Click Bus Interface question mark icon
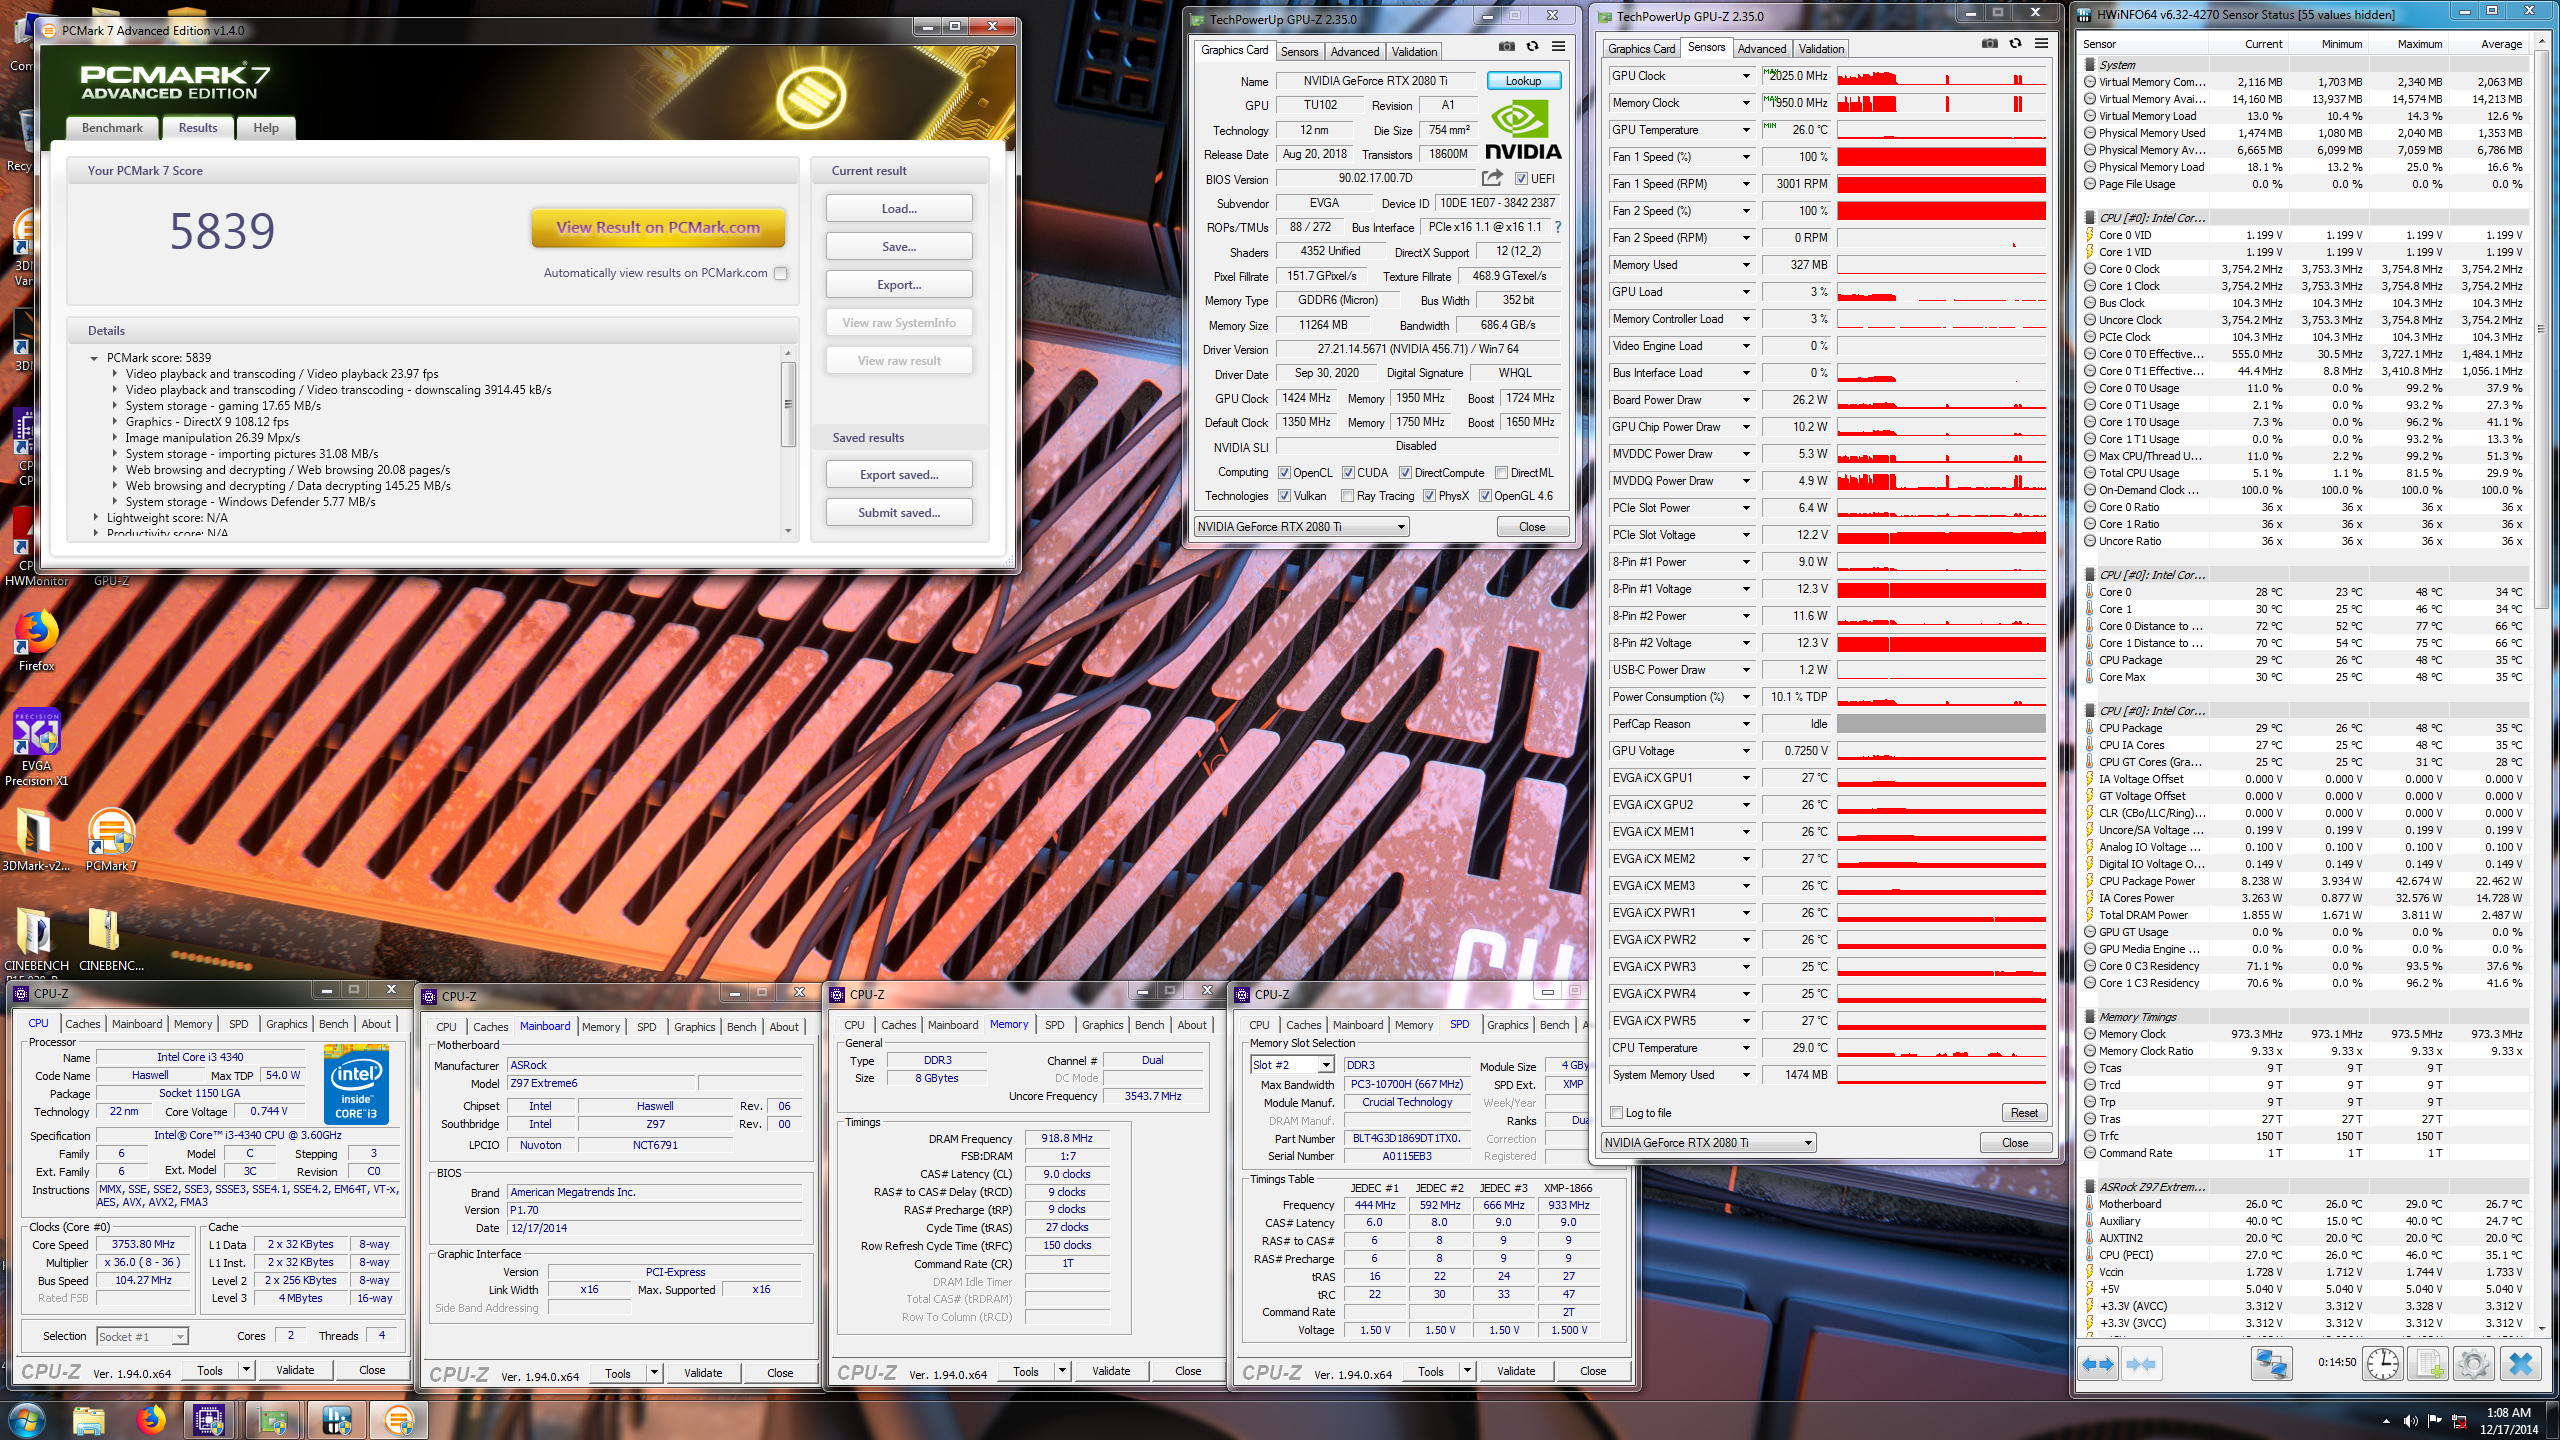Screen dimensions: 2560x1440 1557,227
